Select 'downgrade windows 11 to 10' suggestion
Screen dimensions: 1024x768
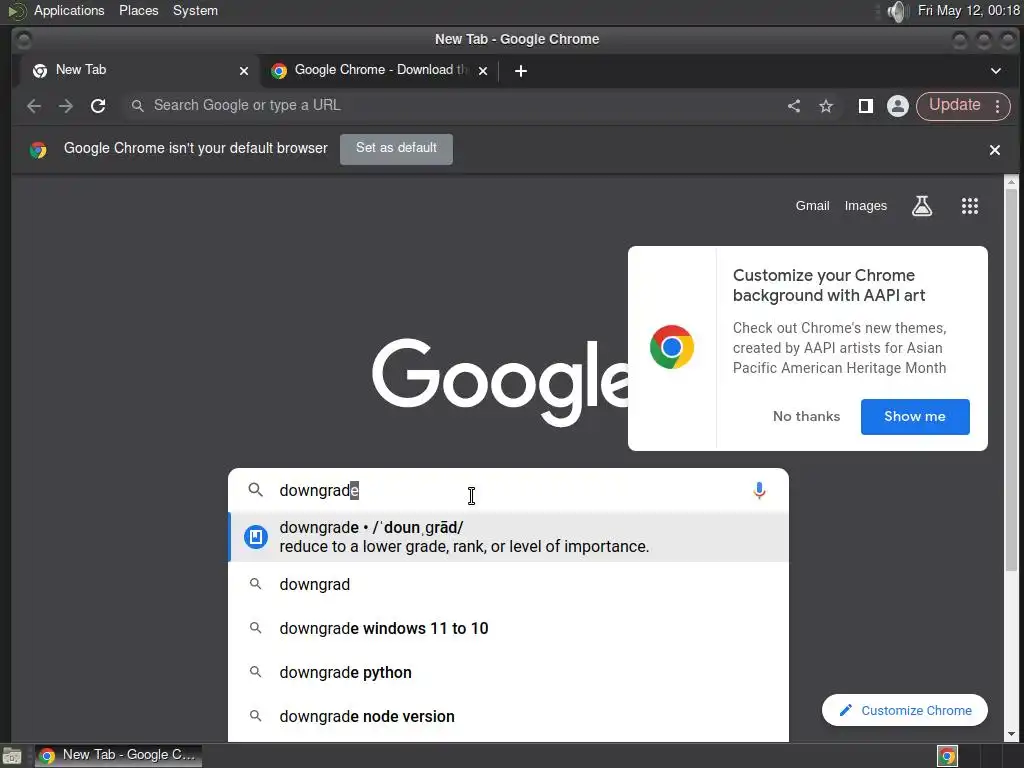pyautogui.click(x=508, y=628)
